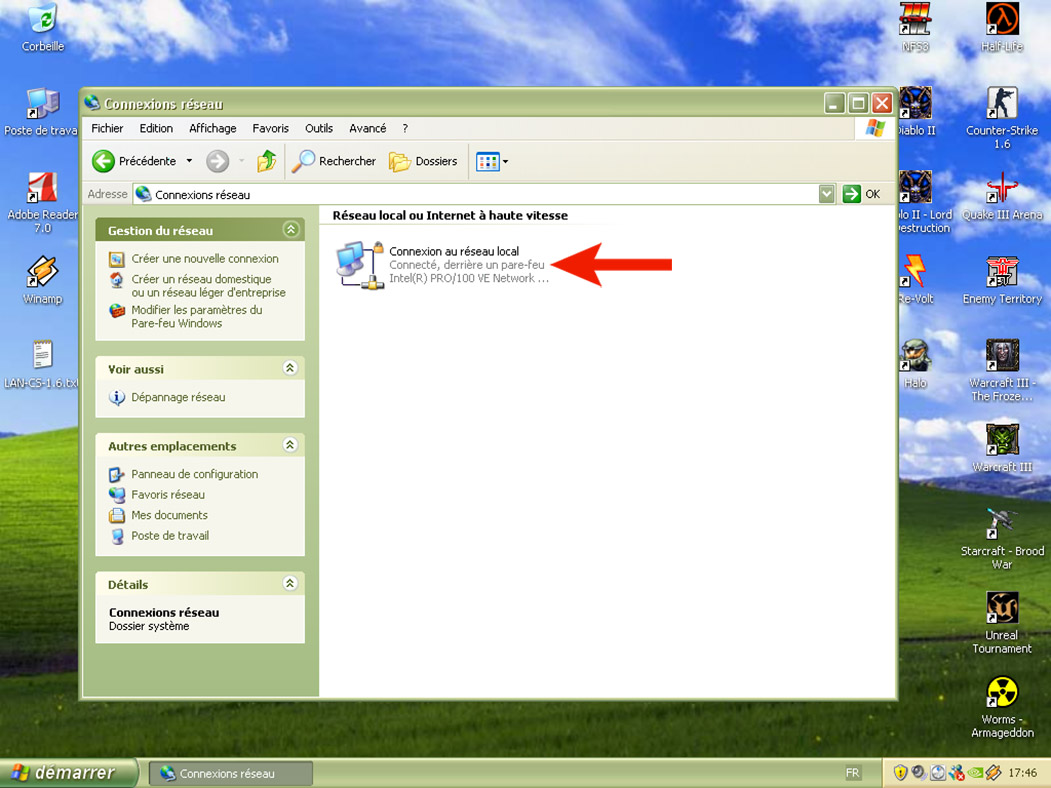This screenshot has height=788, width=1051.
Task: Collapse the Voir aussi section
Action: click(x=290, y=369)
